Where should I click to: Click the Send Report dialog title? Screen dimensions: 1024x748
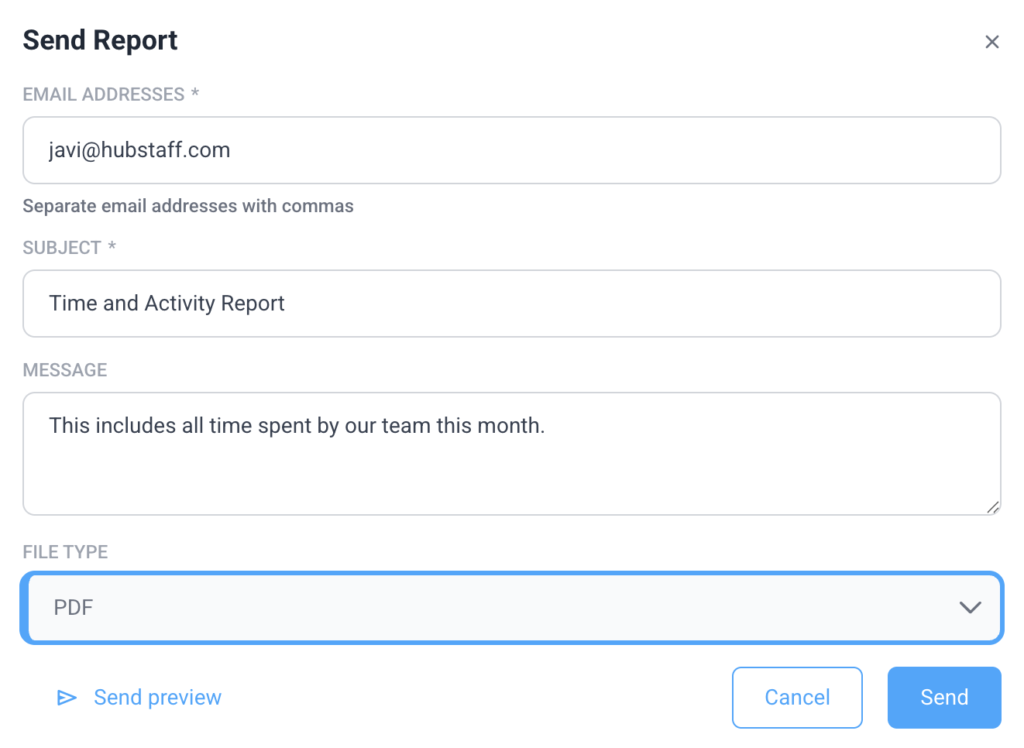point(100,41)
